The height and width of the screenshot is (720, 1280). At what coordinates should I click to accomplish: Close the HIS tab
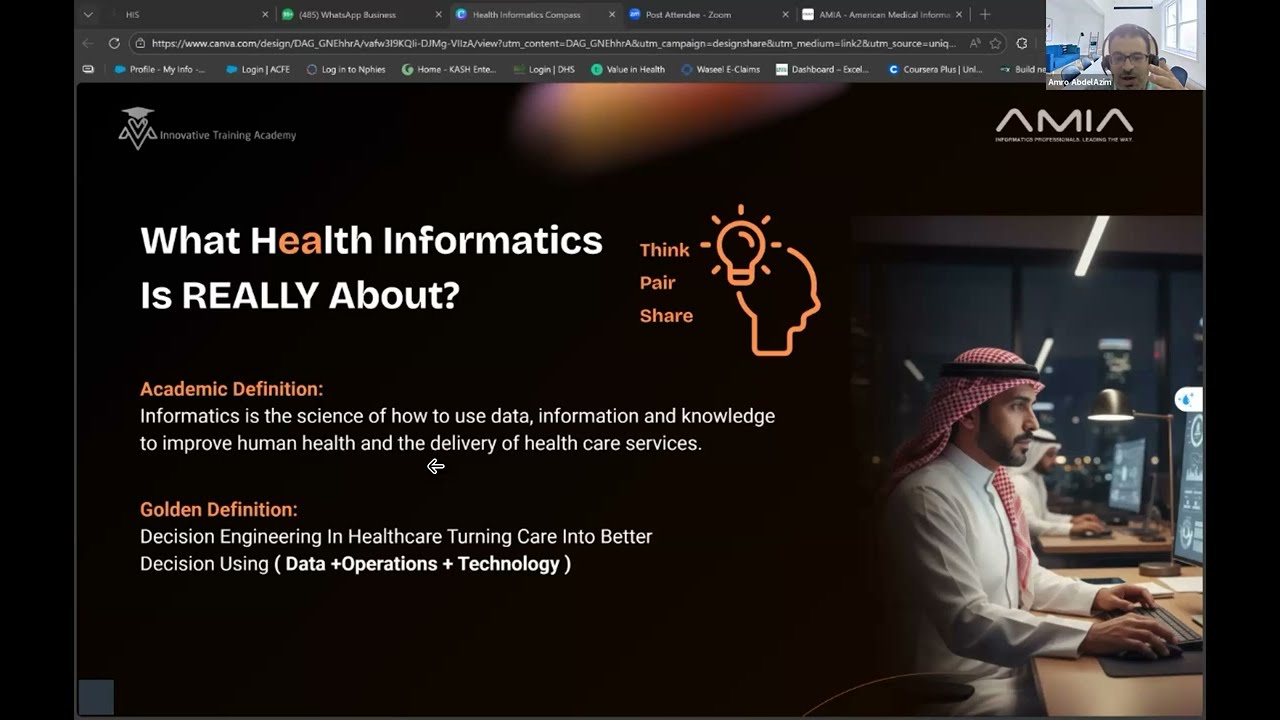(x=265, y=15)
